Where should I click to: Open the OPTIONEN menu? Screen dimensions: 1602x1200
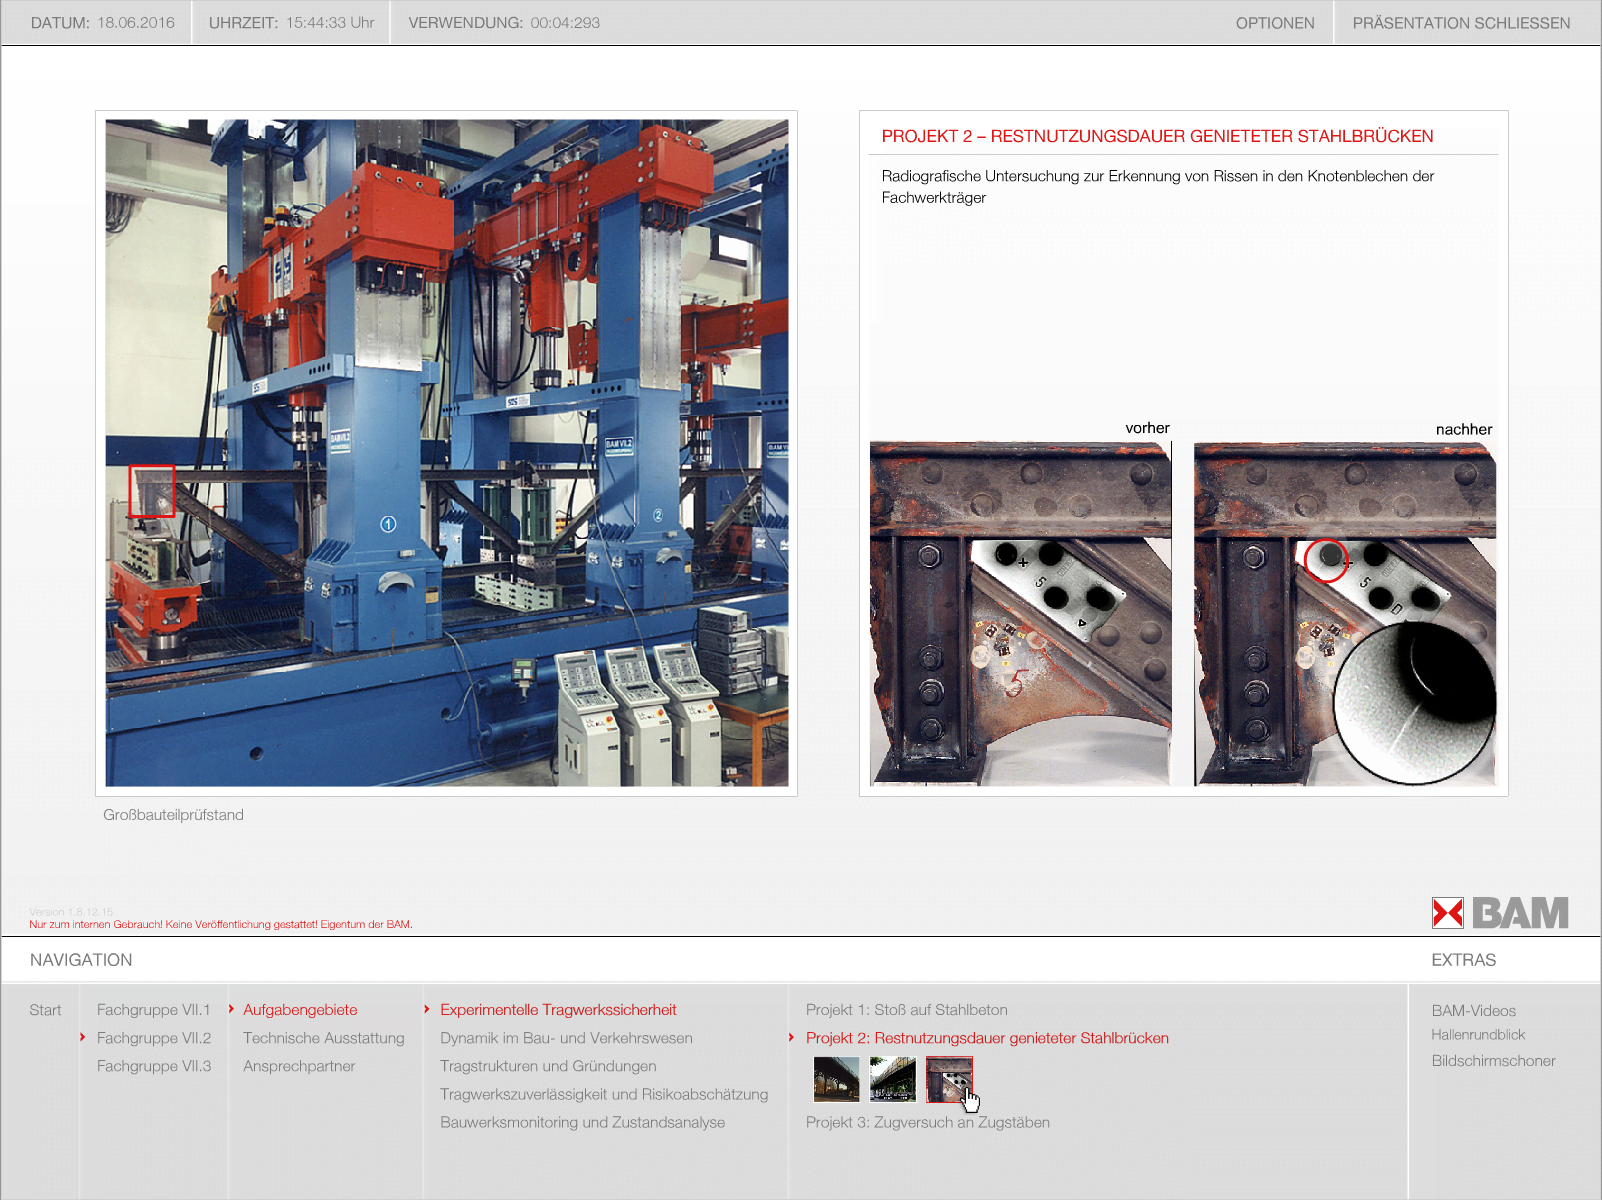(1274, 23)
